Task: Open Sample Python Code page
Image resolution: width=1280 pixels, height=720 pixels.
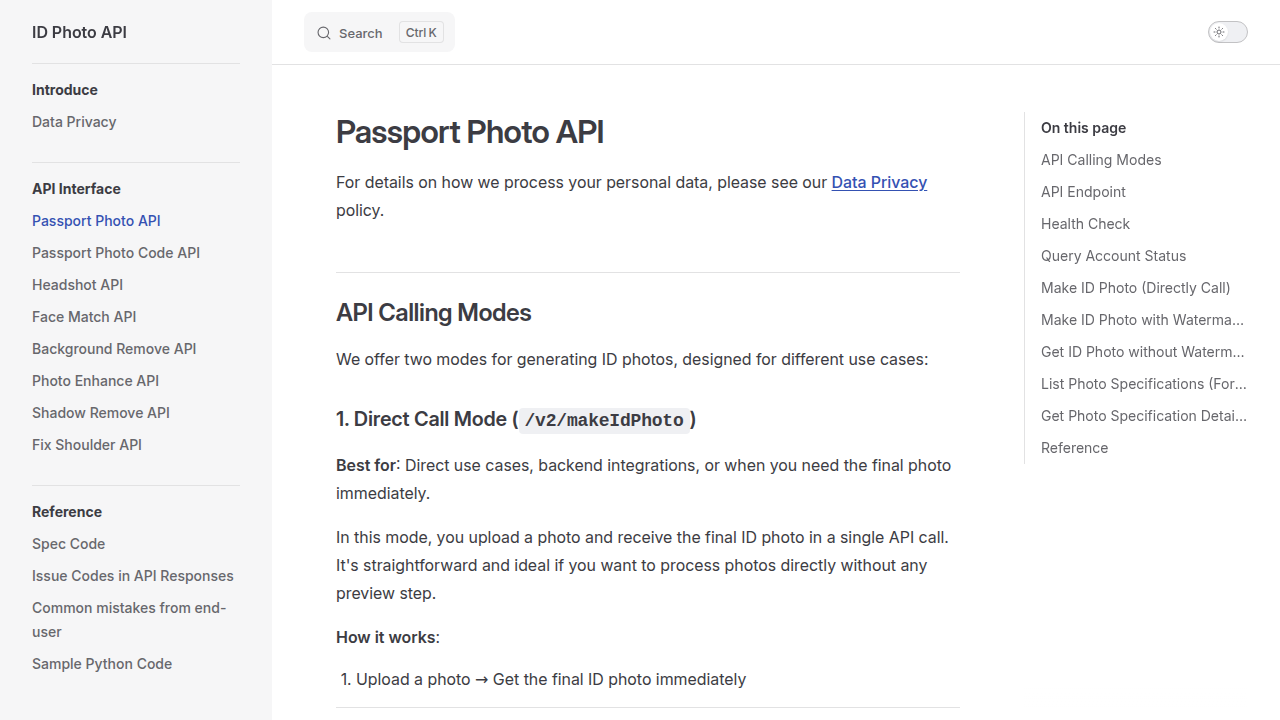Action: 102,664
